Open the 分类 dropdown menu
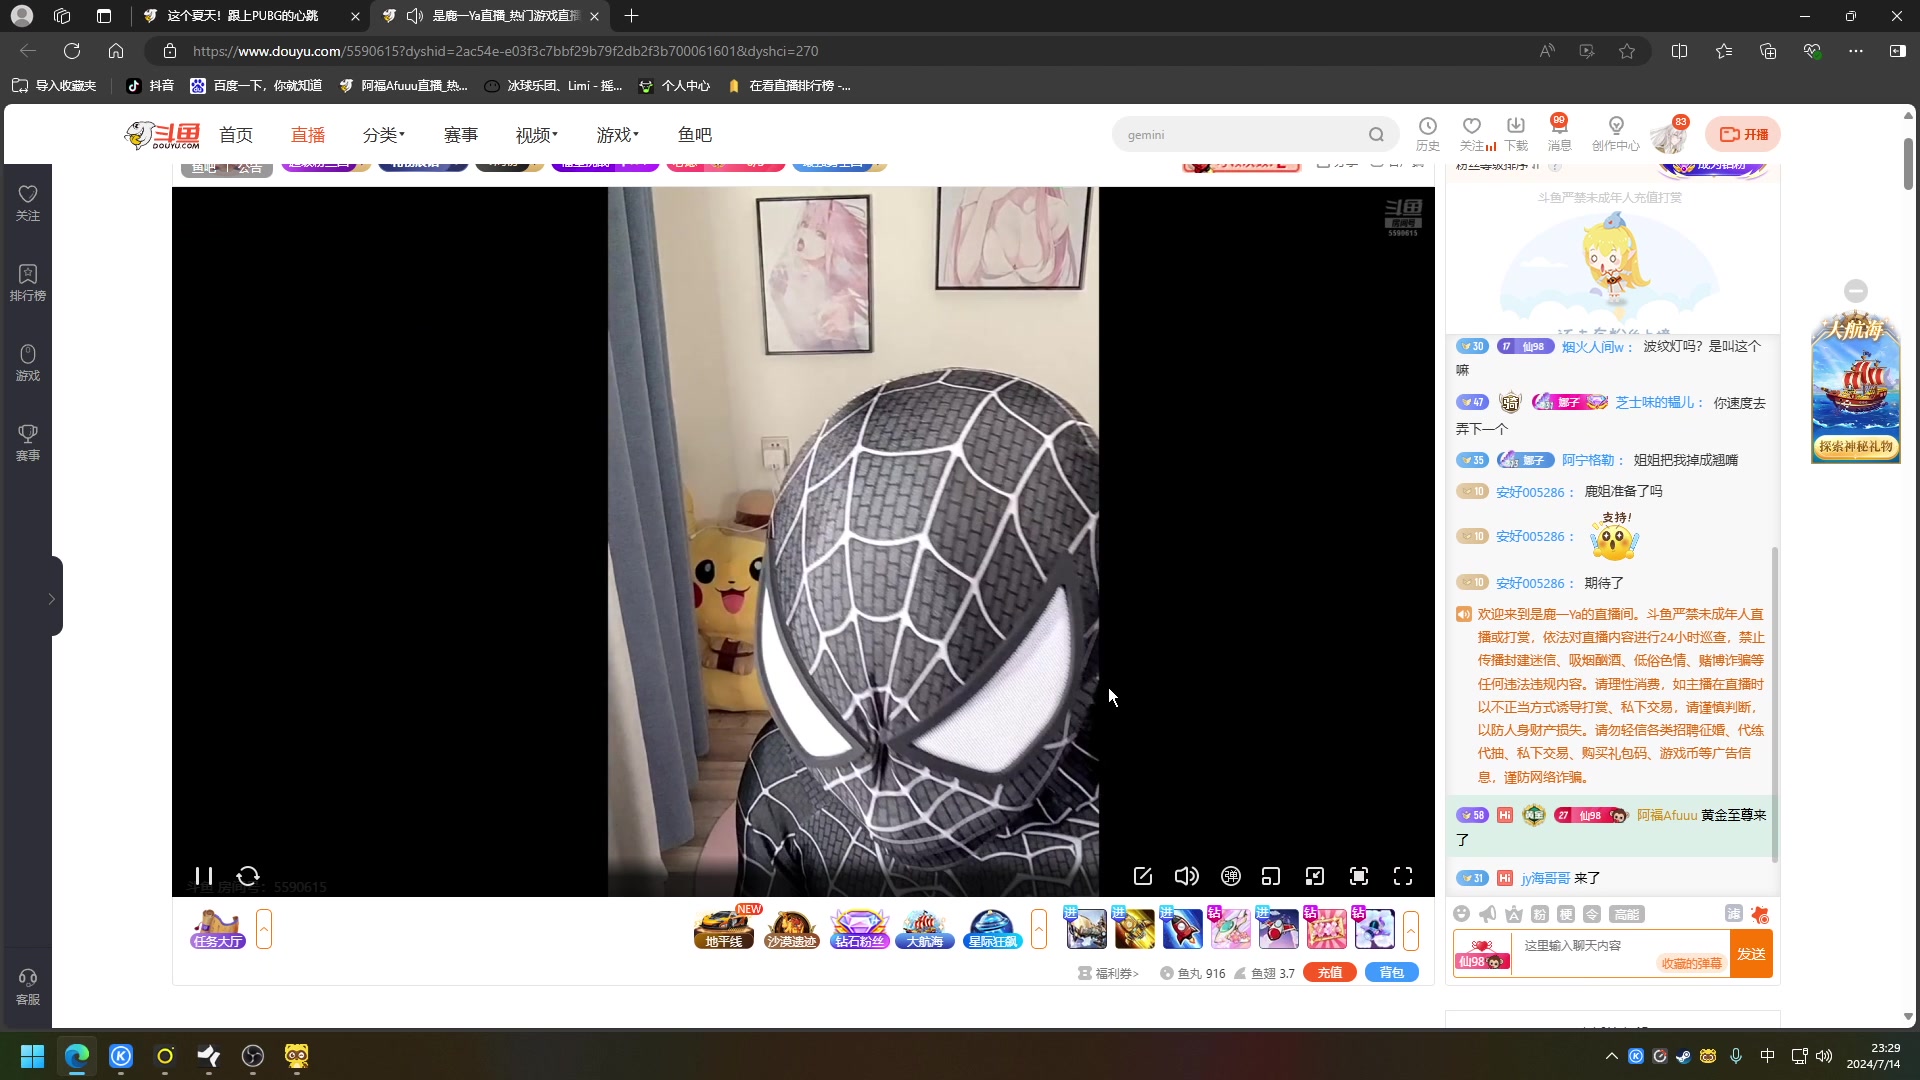Viewport: 1920px width, 1080px height. (x=384, y=135)
